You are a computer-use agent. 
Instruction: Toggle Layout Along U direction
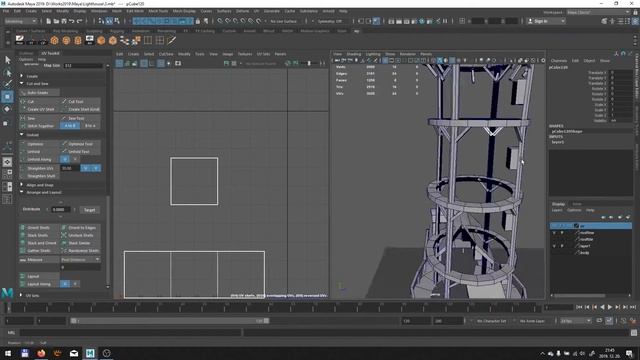click(x=65, y=284)
